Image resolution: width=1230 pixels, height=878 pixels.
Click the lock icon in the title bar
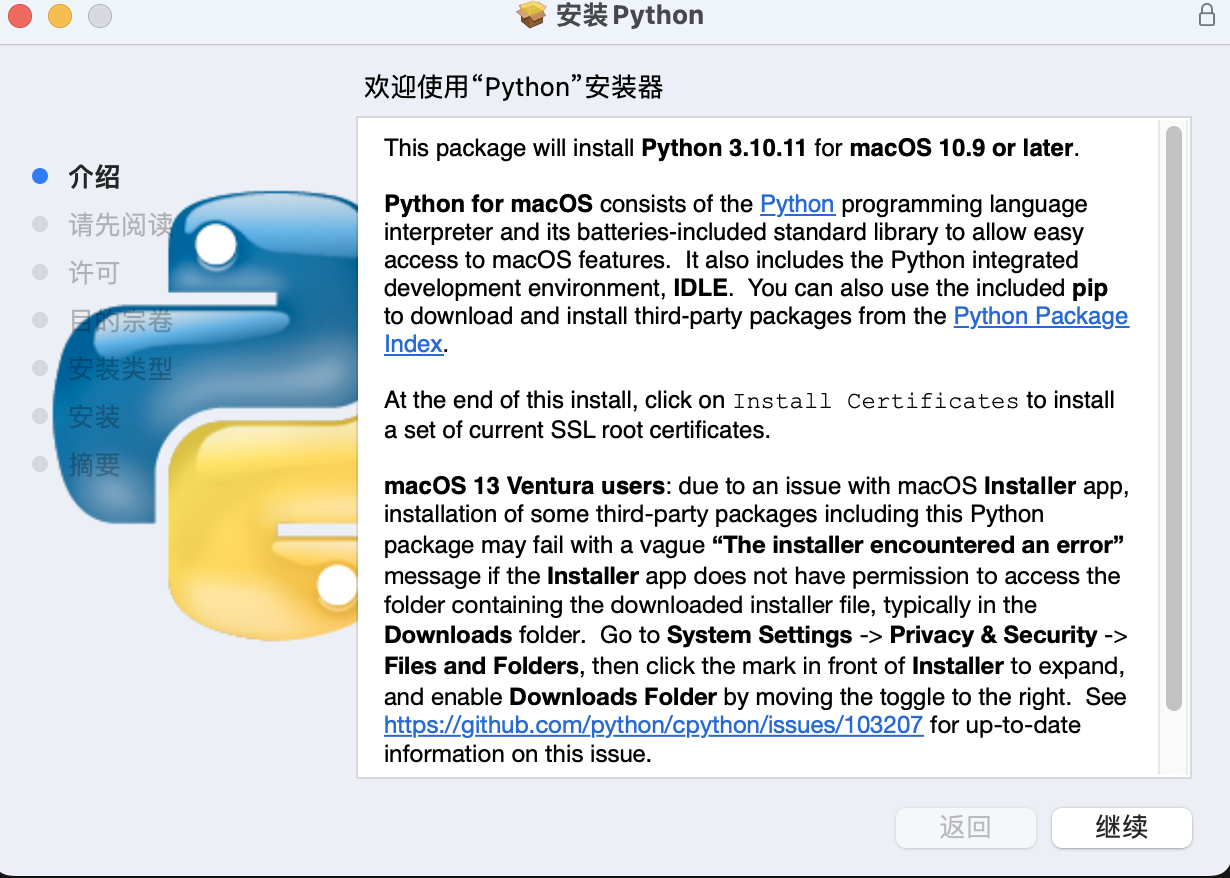tap(1207, 15)
